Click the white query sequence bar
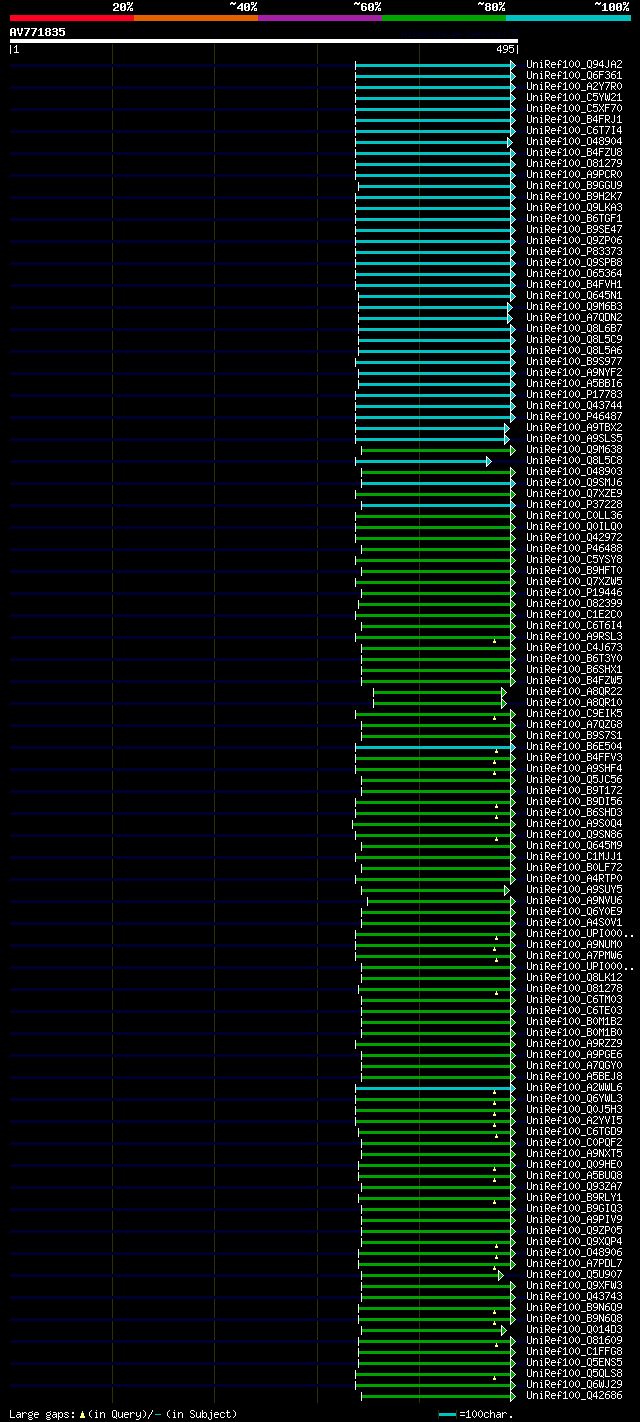This screenshot has width=640, height=1422. 264,41
